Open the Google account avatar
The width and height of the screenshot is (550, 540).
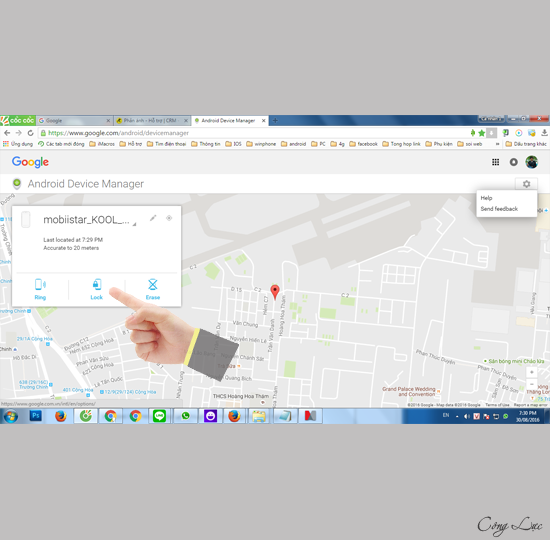pyautogui.click(x=531, y=162)
